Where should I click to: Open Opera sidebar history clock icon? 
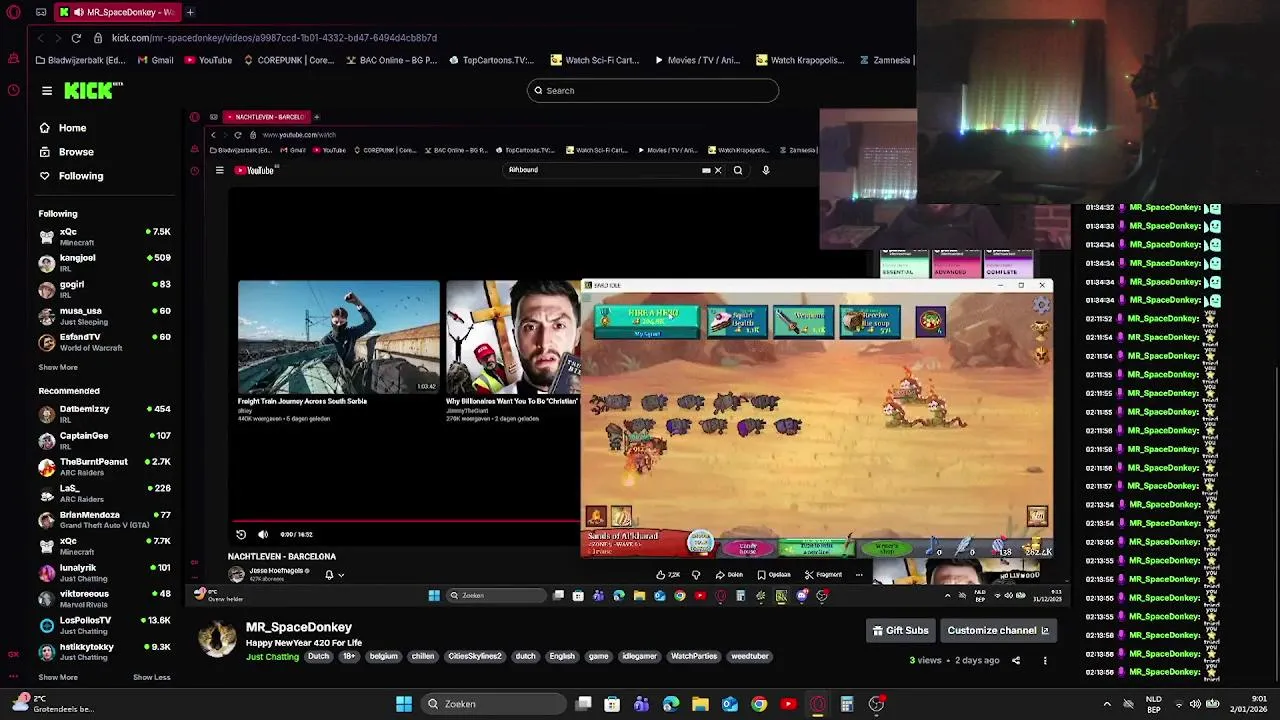click(14, 90)
